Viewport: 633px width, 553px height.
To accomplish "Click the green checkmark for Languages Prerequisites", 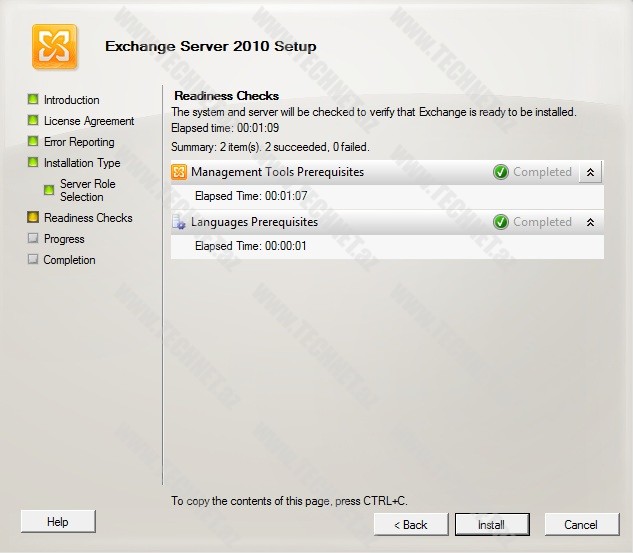I will (x=501, y=222).
